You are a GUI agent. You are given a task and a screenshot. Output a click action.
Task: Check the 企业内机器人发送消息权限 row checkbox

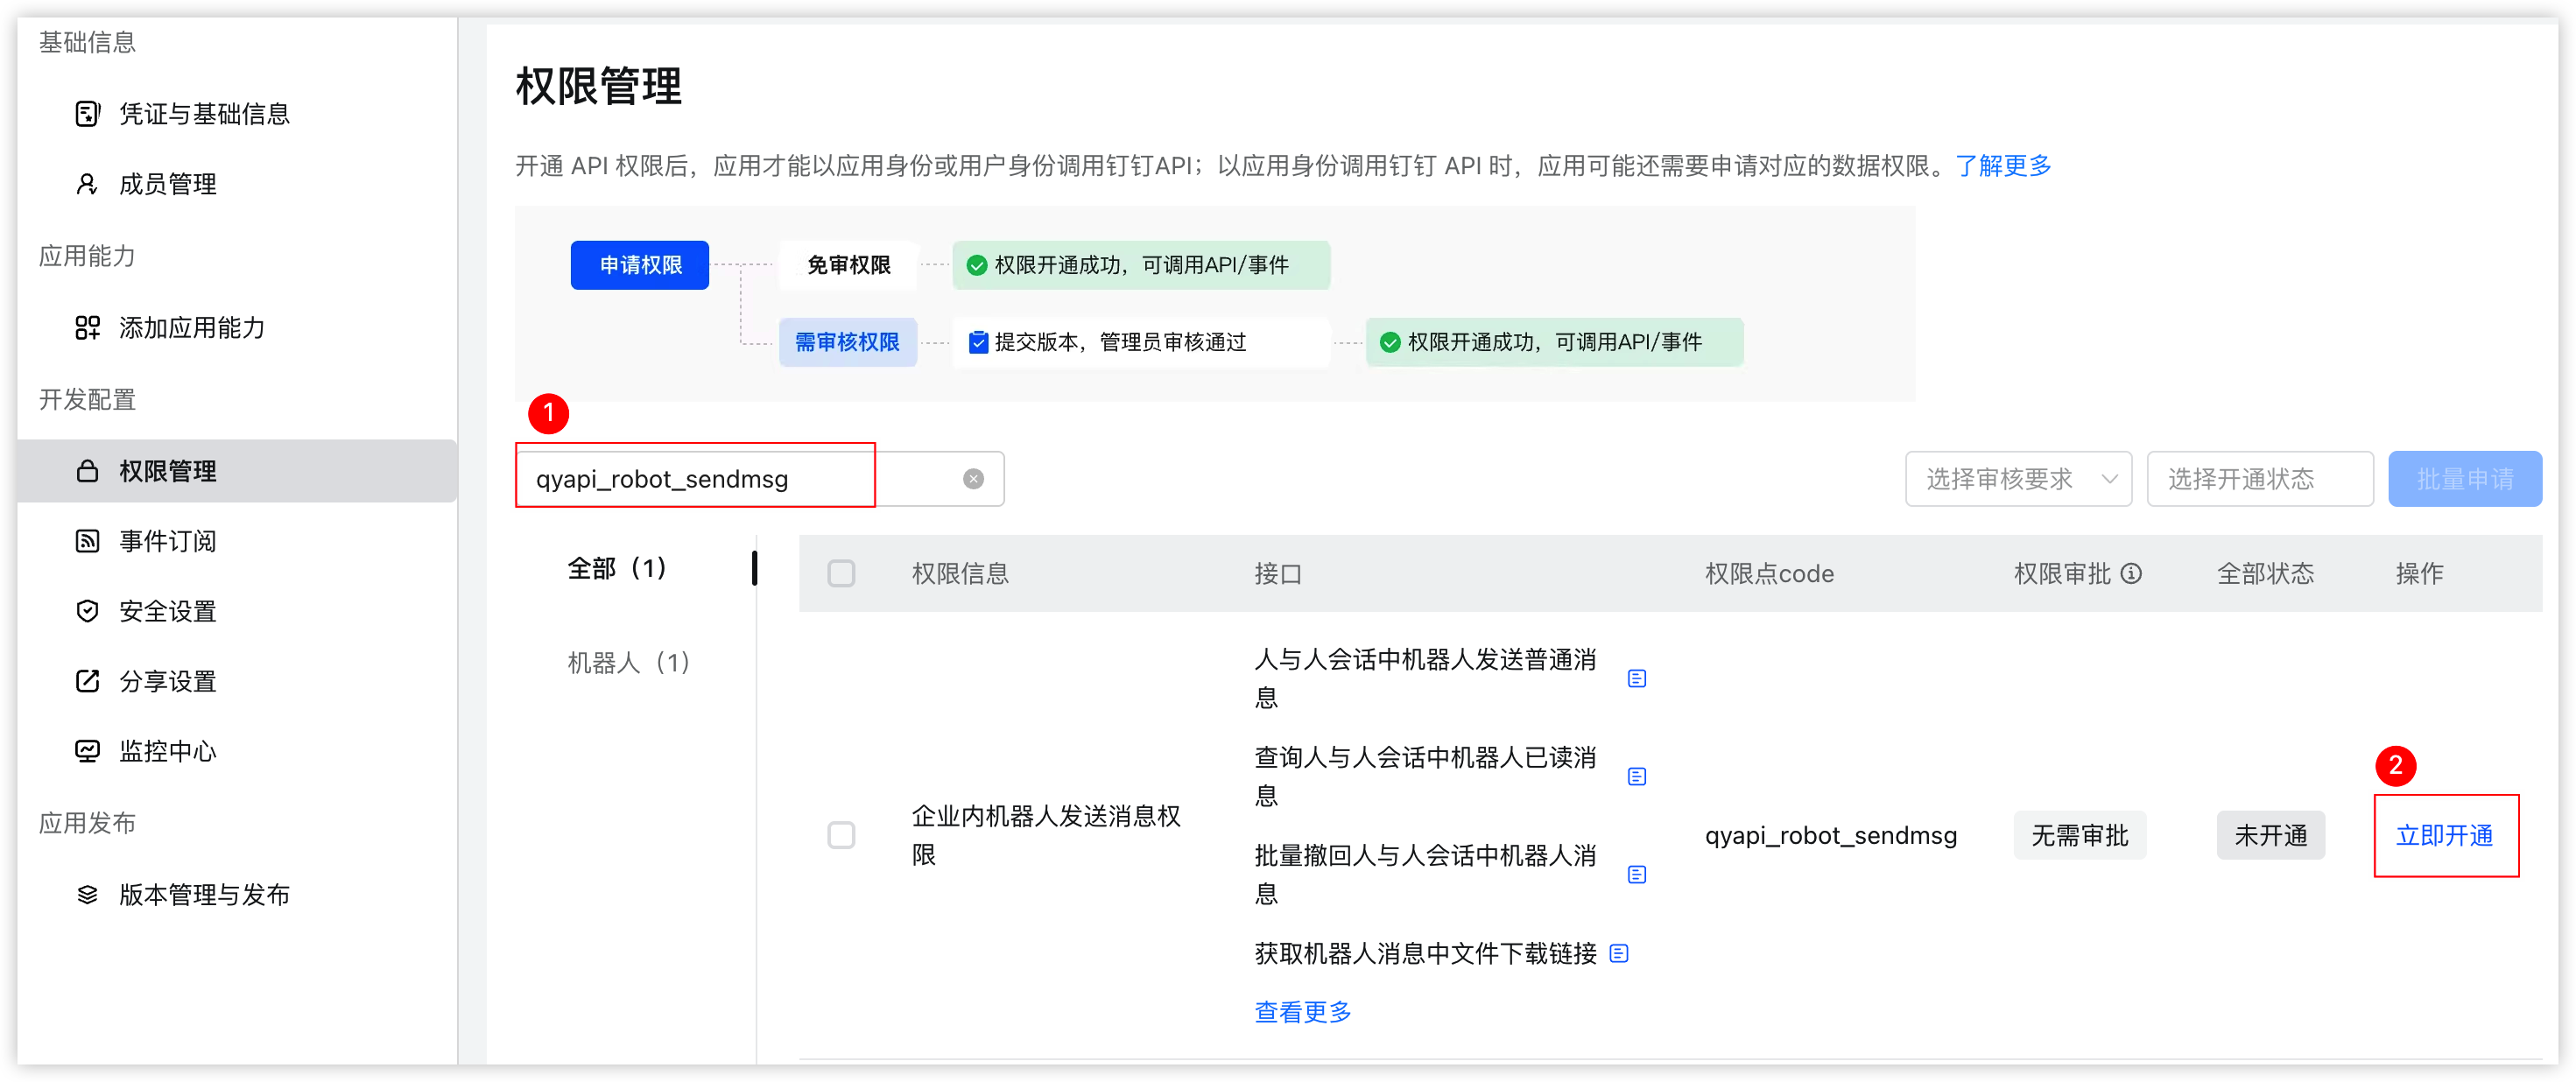841,835
